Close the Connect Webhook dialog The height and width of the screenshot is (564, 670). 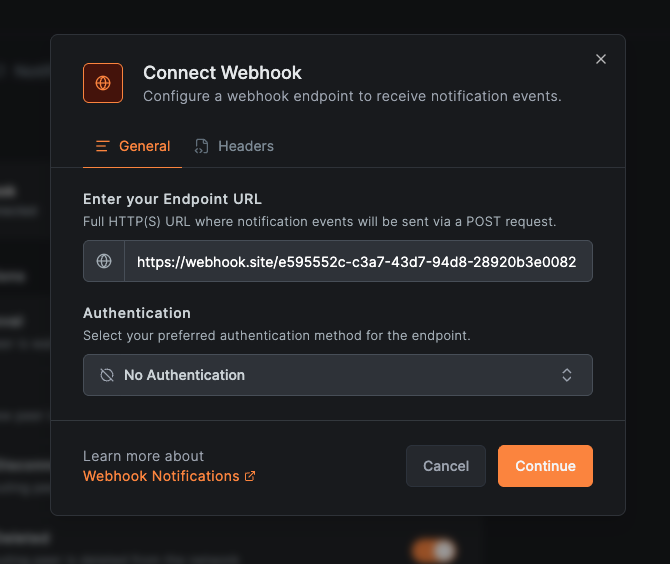(x=601, y=59)
